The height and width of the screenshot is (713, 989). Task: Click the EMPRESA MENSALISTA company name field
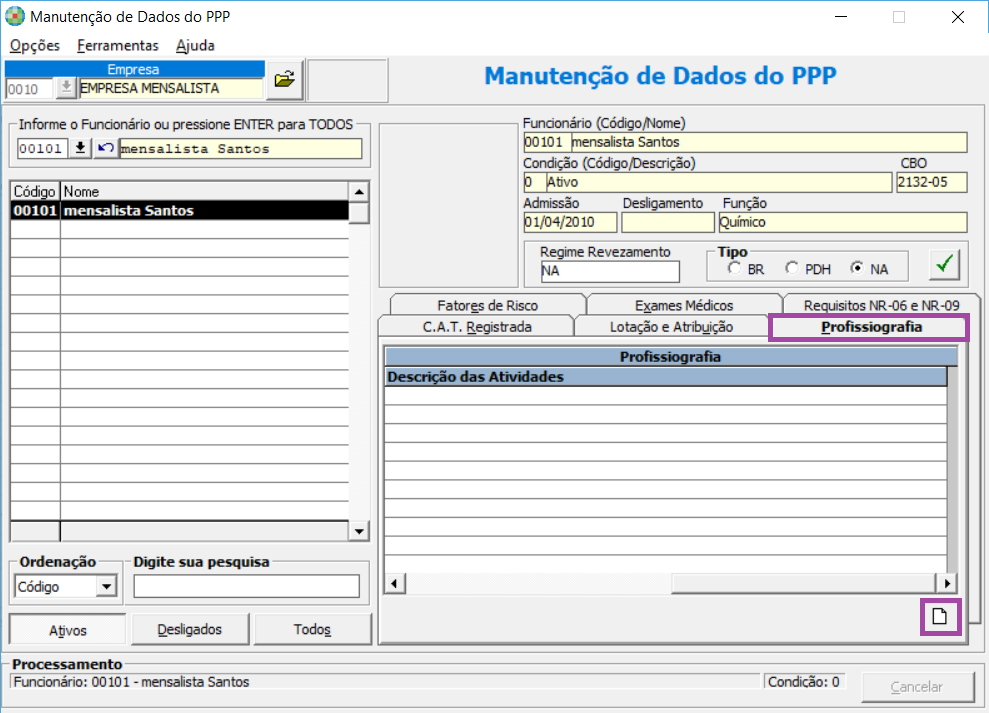[x=171, y=88]
